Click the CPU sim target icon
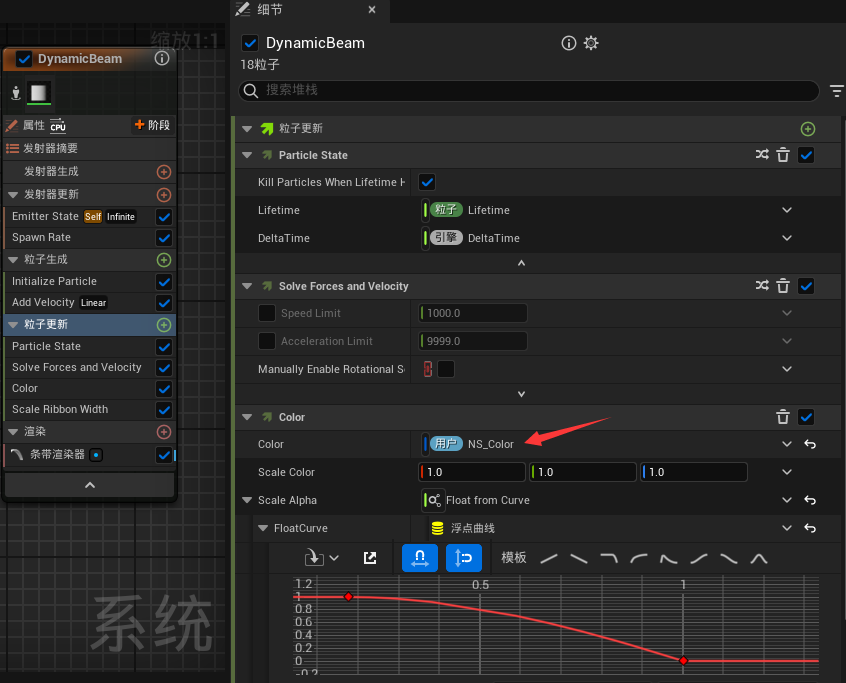Viewport: 846px width, 683px height. 58,126
